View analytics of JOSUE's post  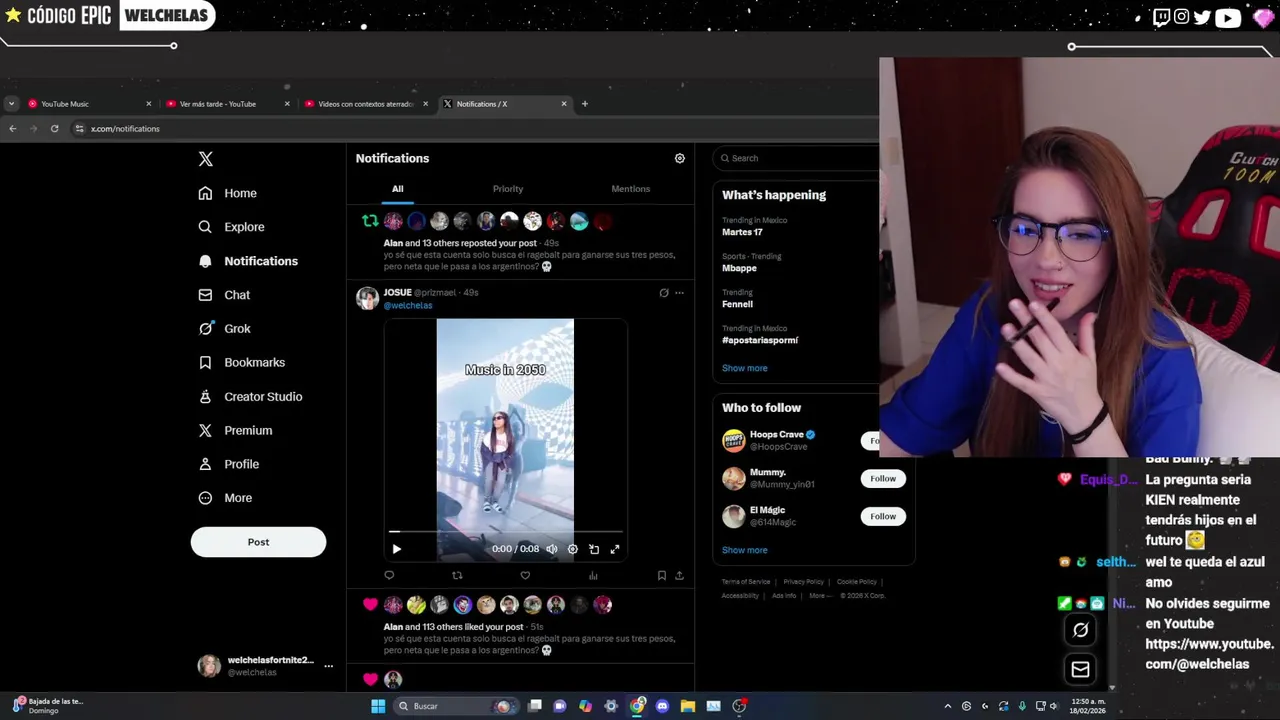point(593,575)
